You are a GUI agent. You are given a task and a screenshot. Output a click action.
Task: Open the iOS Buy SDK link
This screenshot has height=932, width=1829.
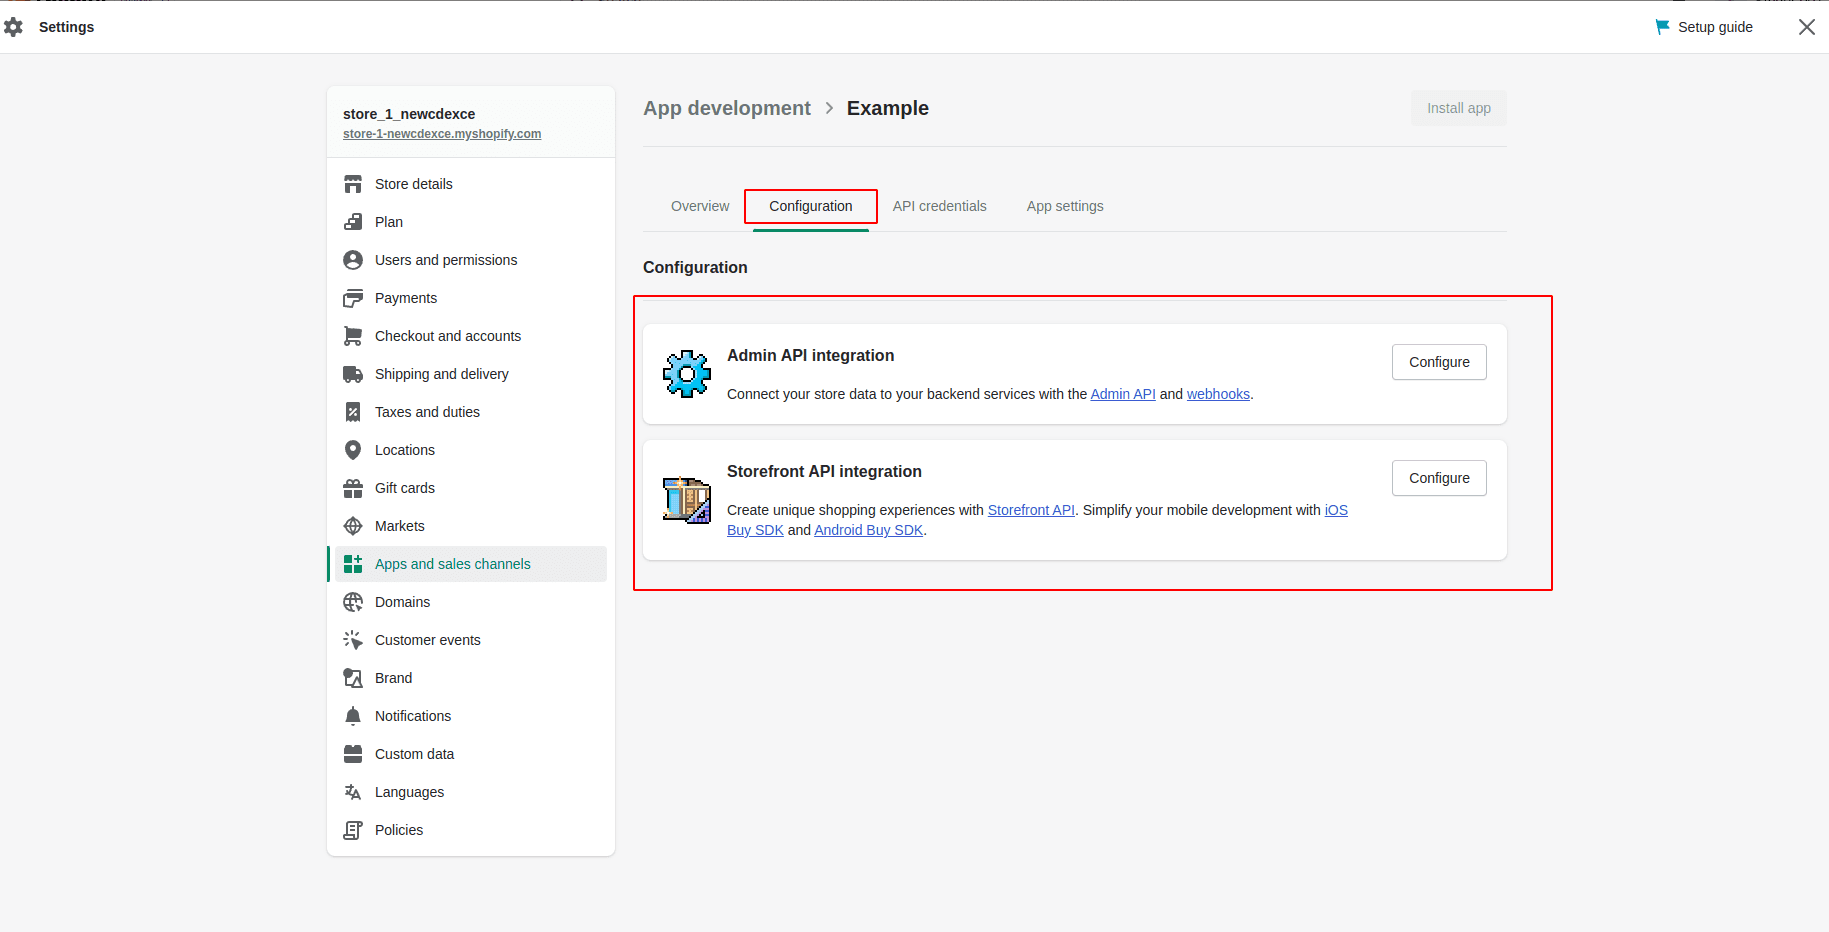tap(1336, 510)
